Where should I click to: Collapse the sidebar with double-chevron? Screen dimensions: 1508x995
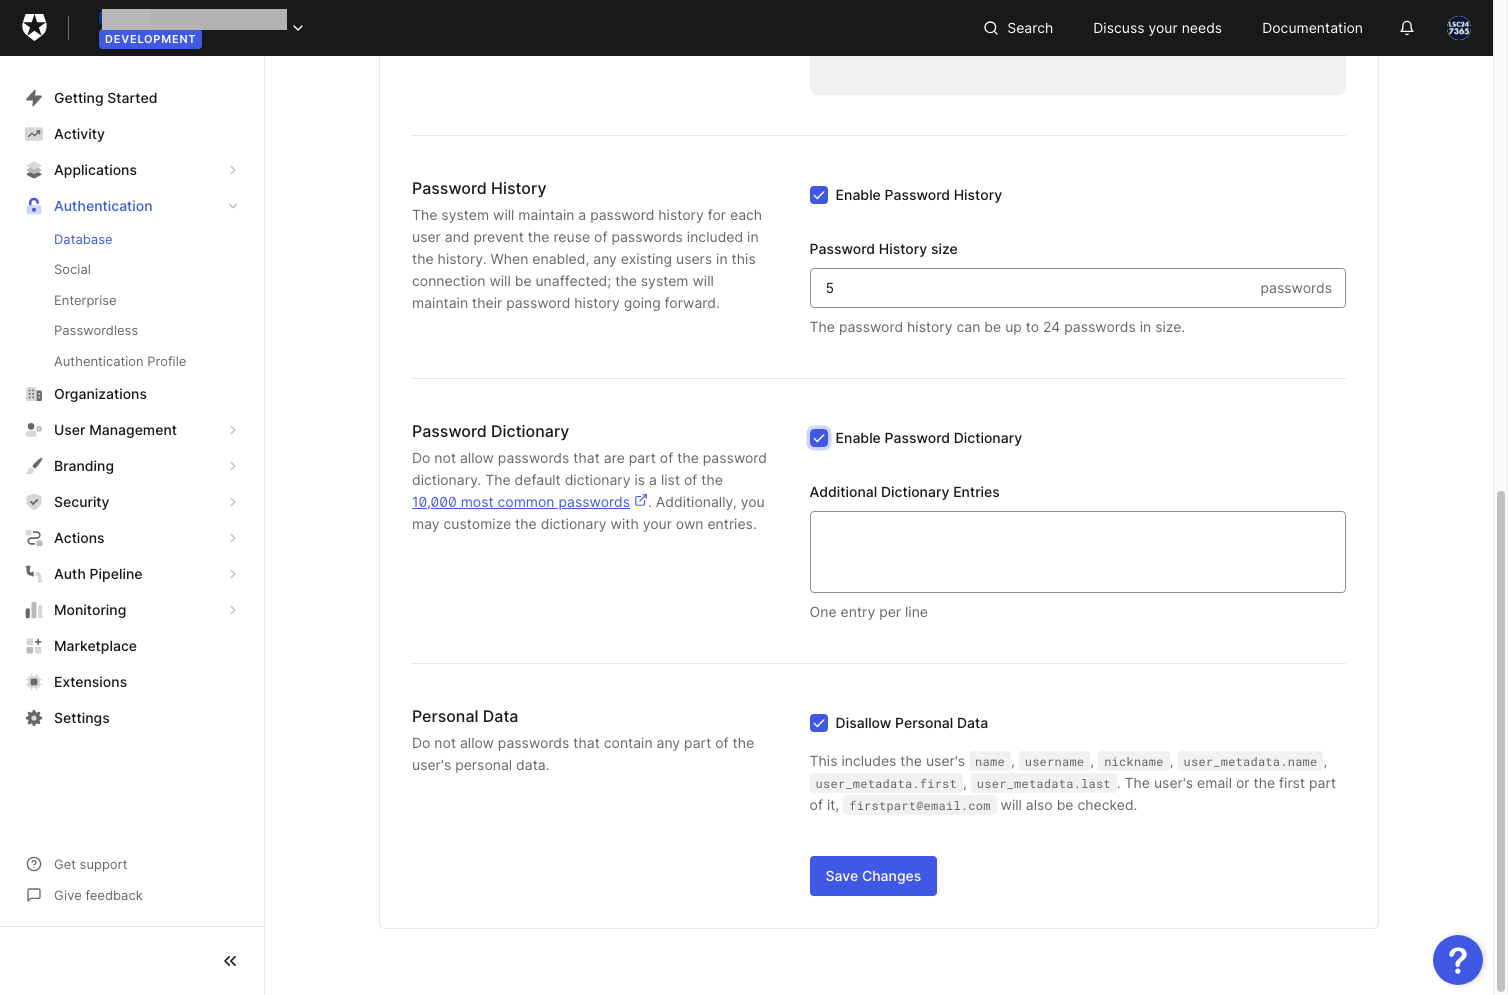point(230,961)
